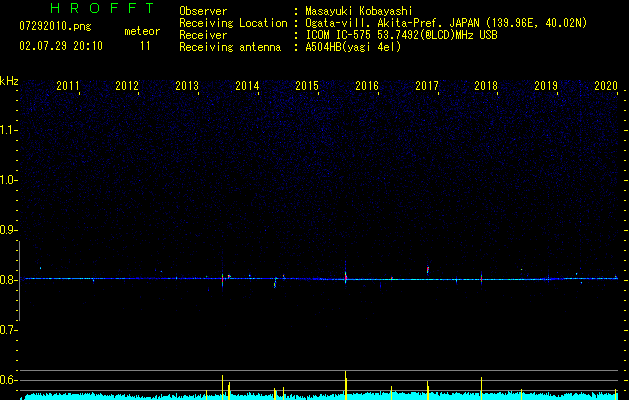Viewport: 629px width, 400px height.
Task: Click the 'Observer' field label
Action: [x=203, y=11]
